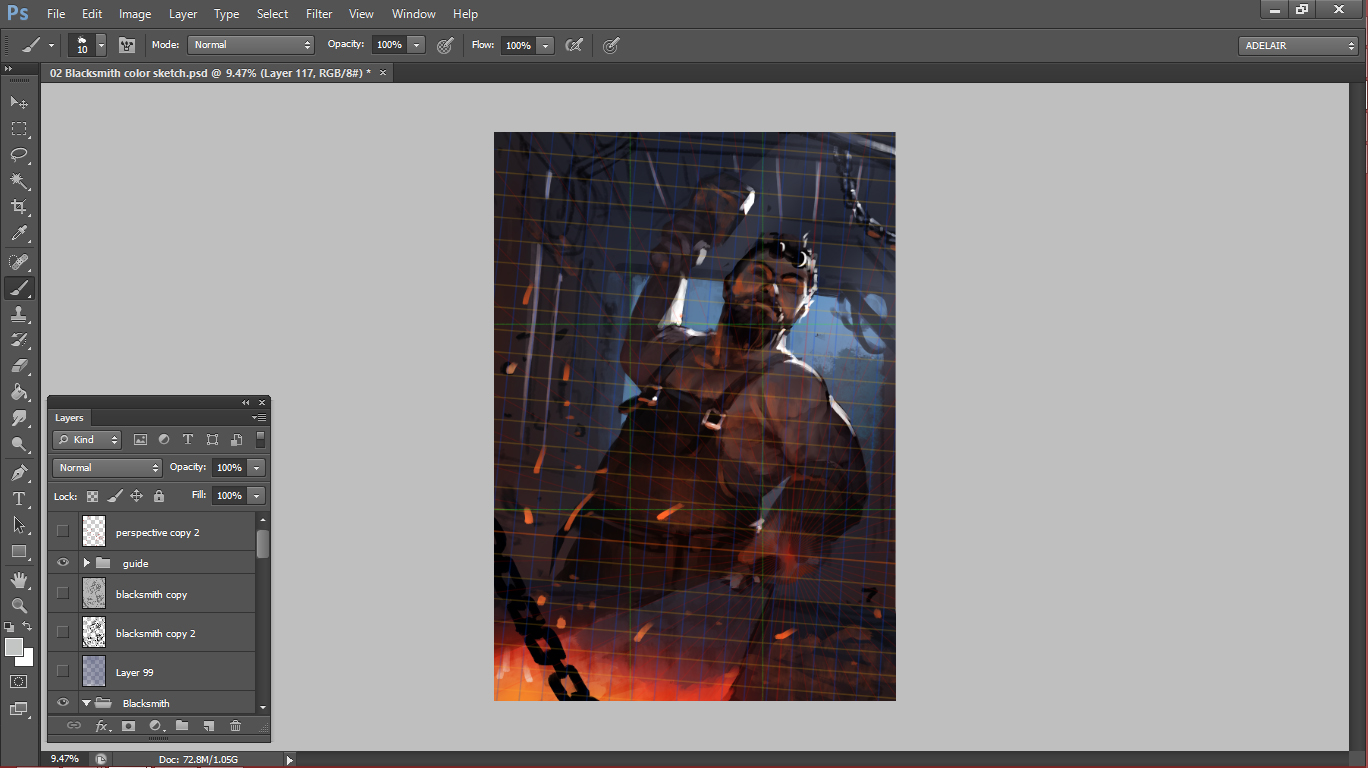Open the Window menu
Screen dimensions: 1368x768
(x=413, y=14)
